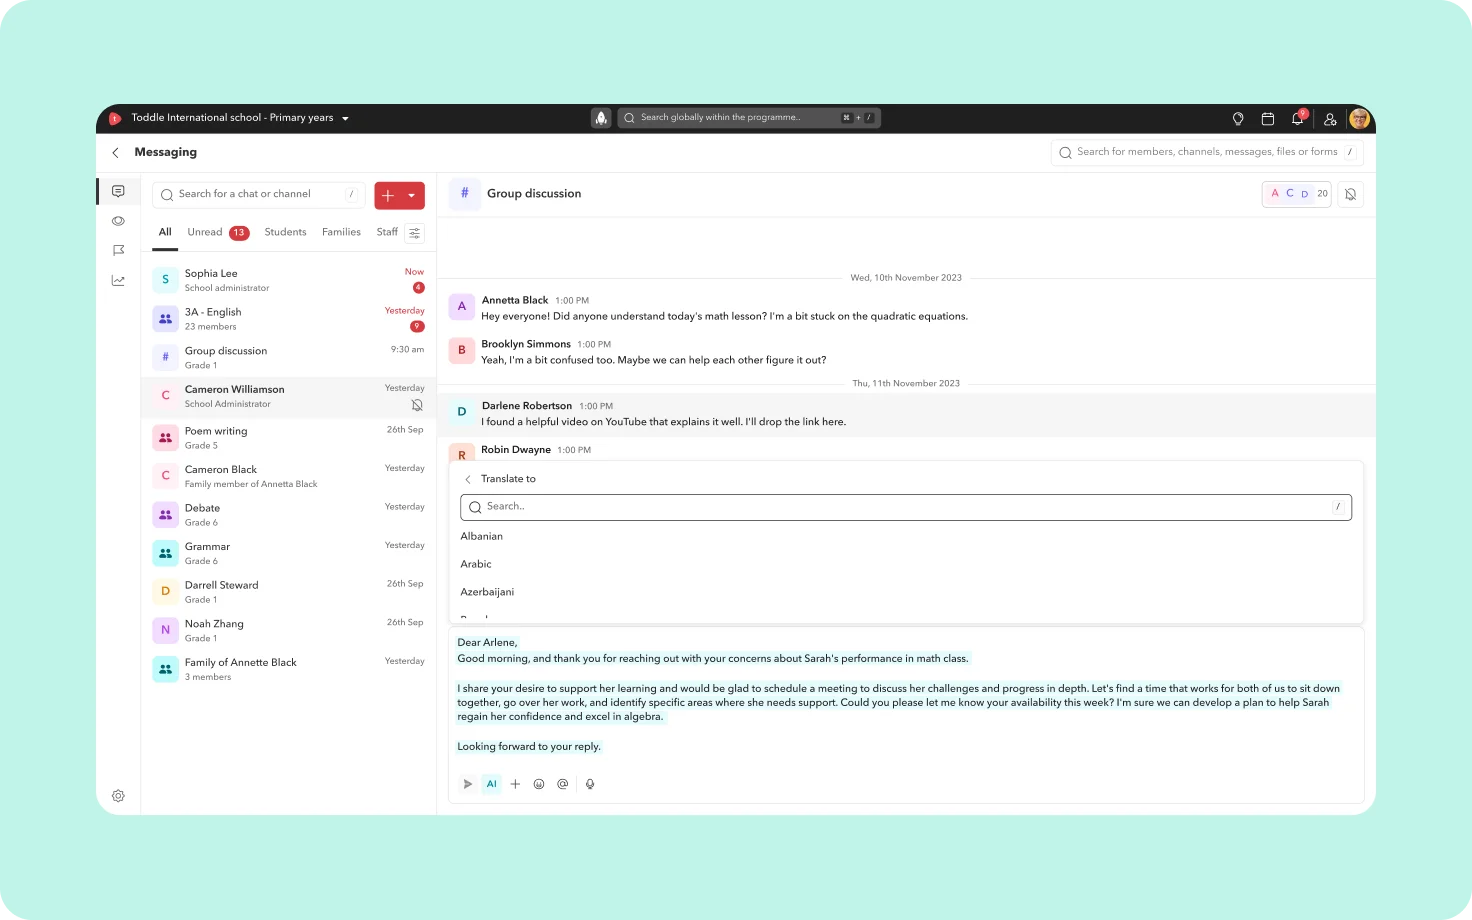Switch to the Families tab
This screenshot has height=920, width=1472.
341,232
